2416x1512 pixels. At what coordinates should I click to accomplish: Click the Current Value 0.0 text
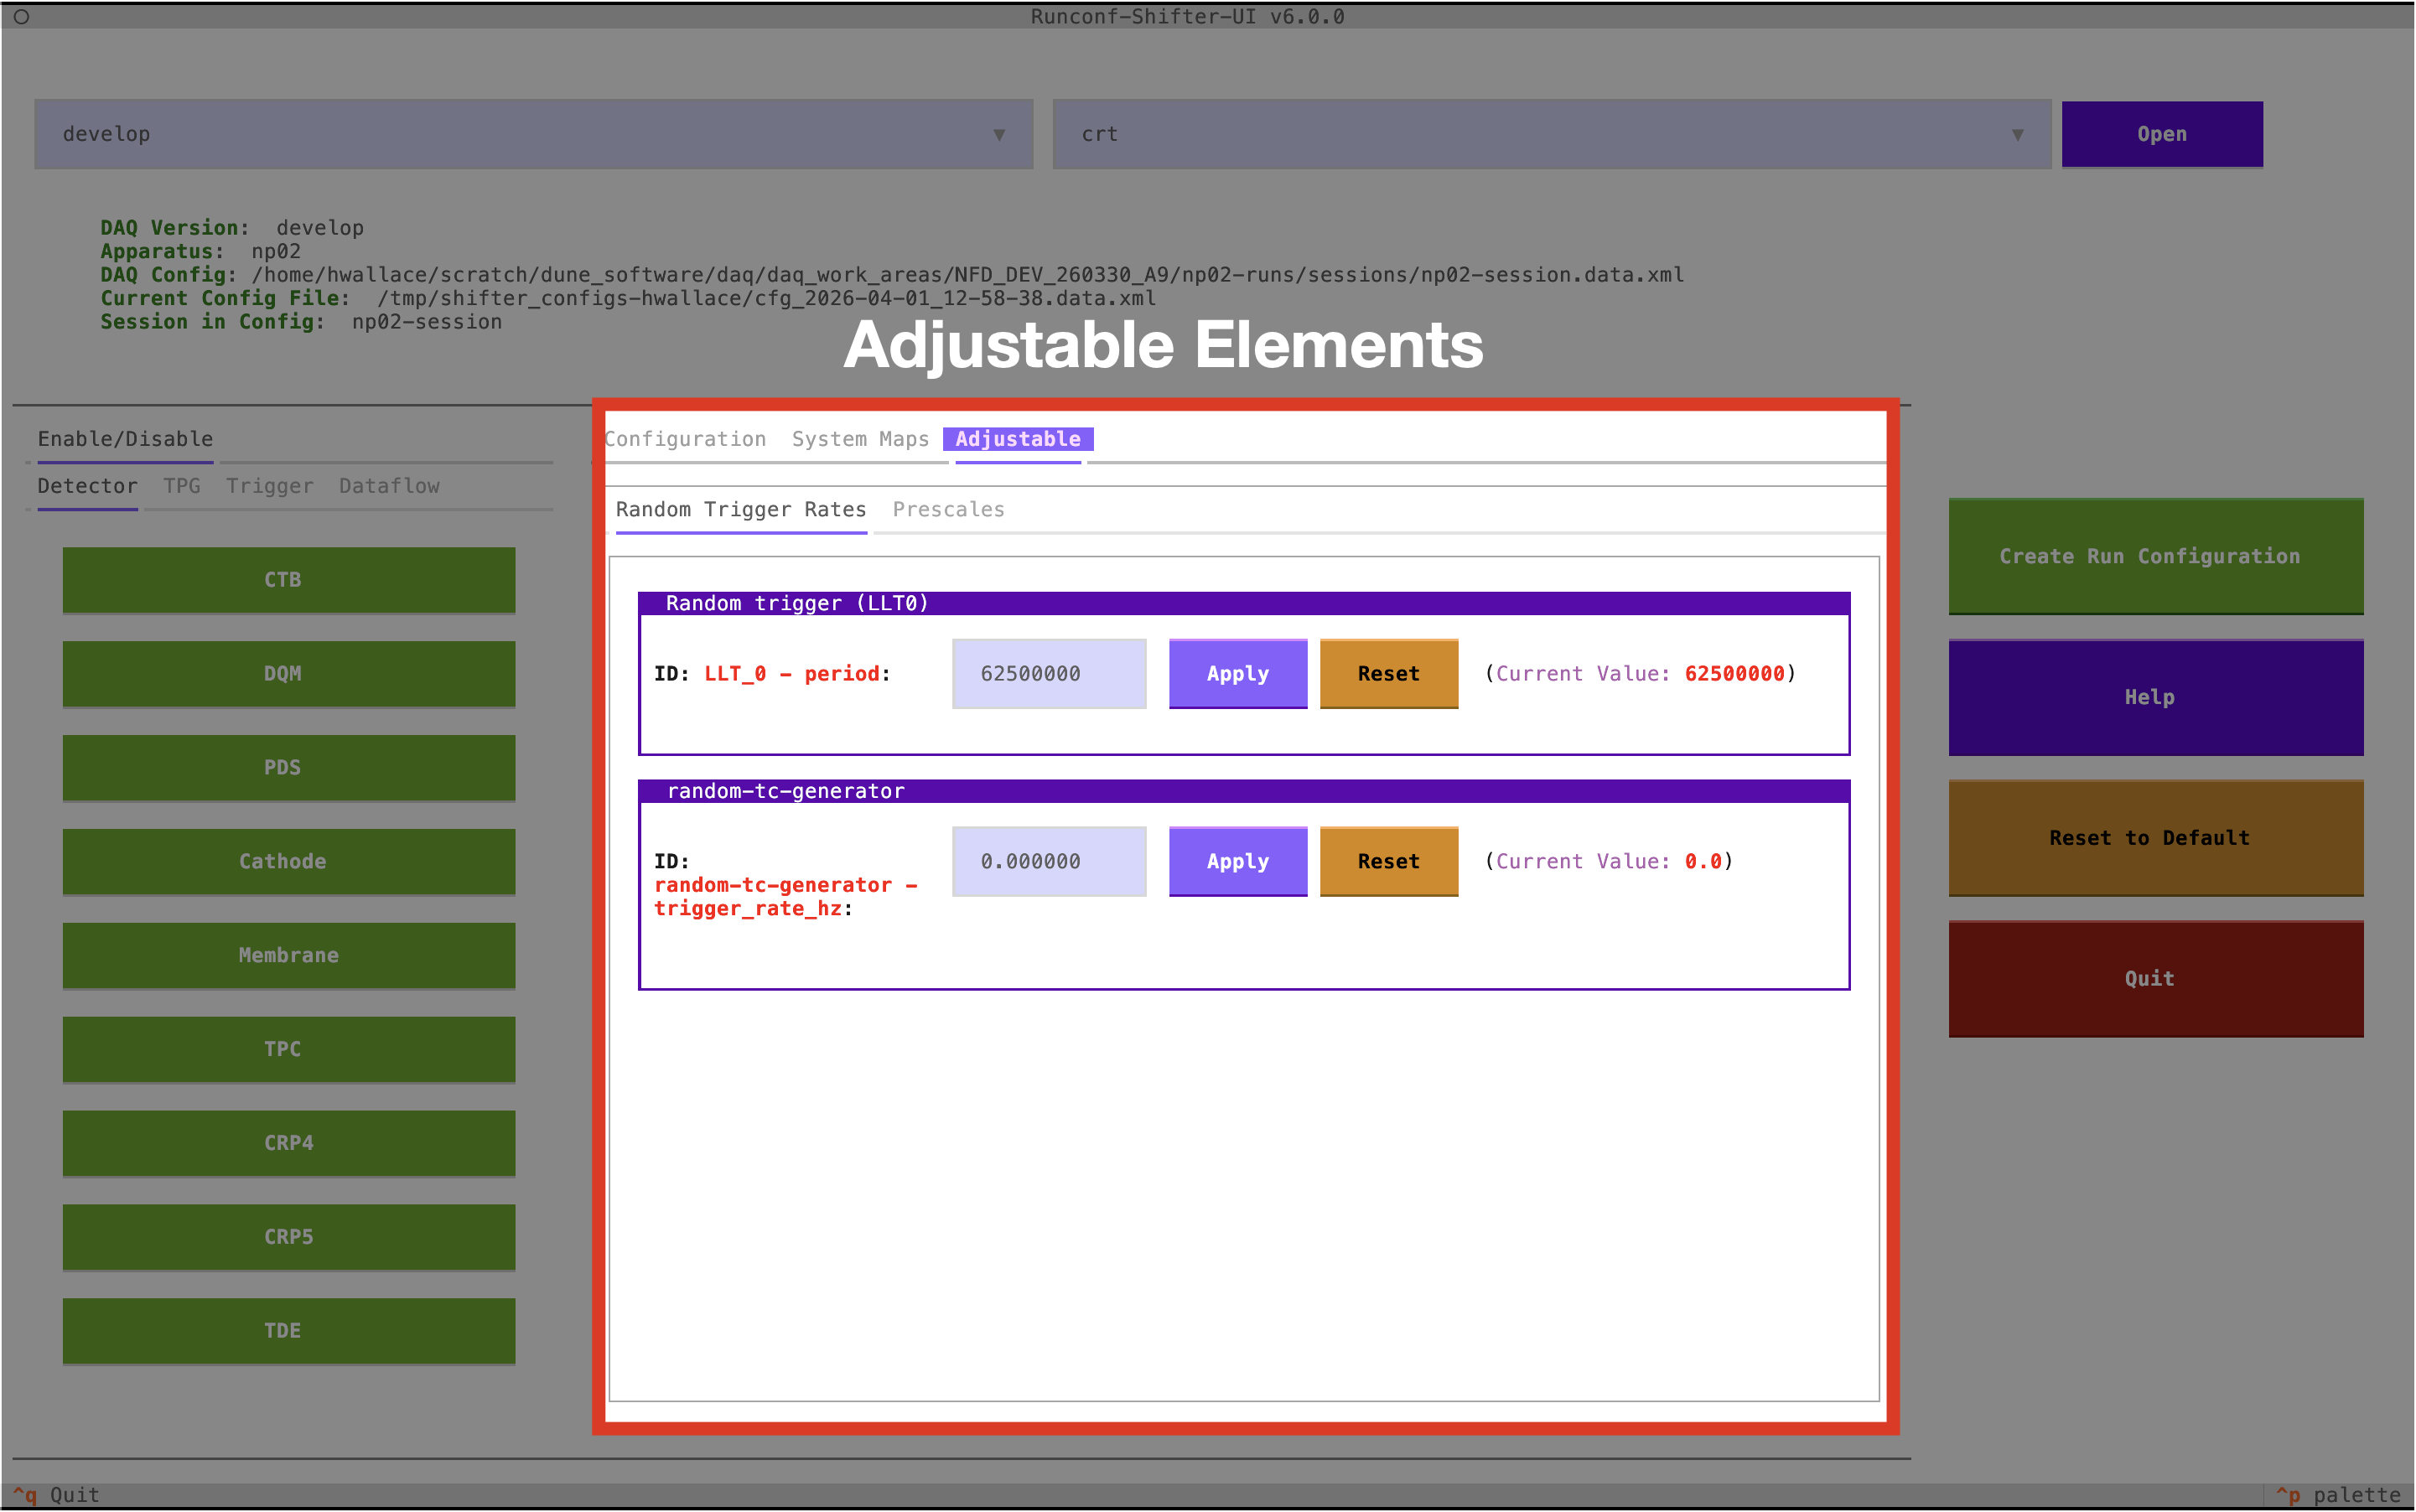pos(1609,862)
